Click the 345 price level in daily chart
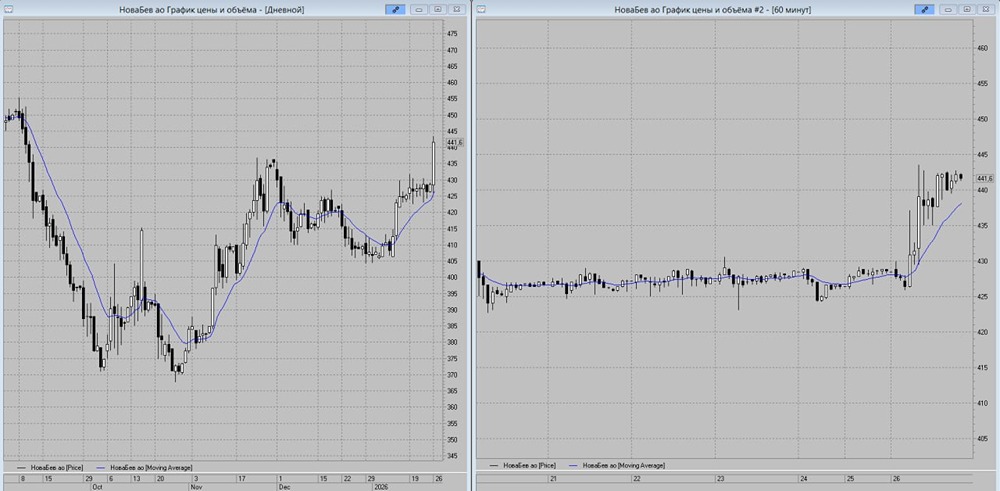 452,456
